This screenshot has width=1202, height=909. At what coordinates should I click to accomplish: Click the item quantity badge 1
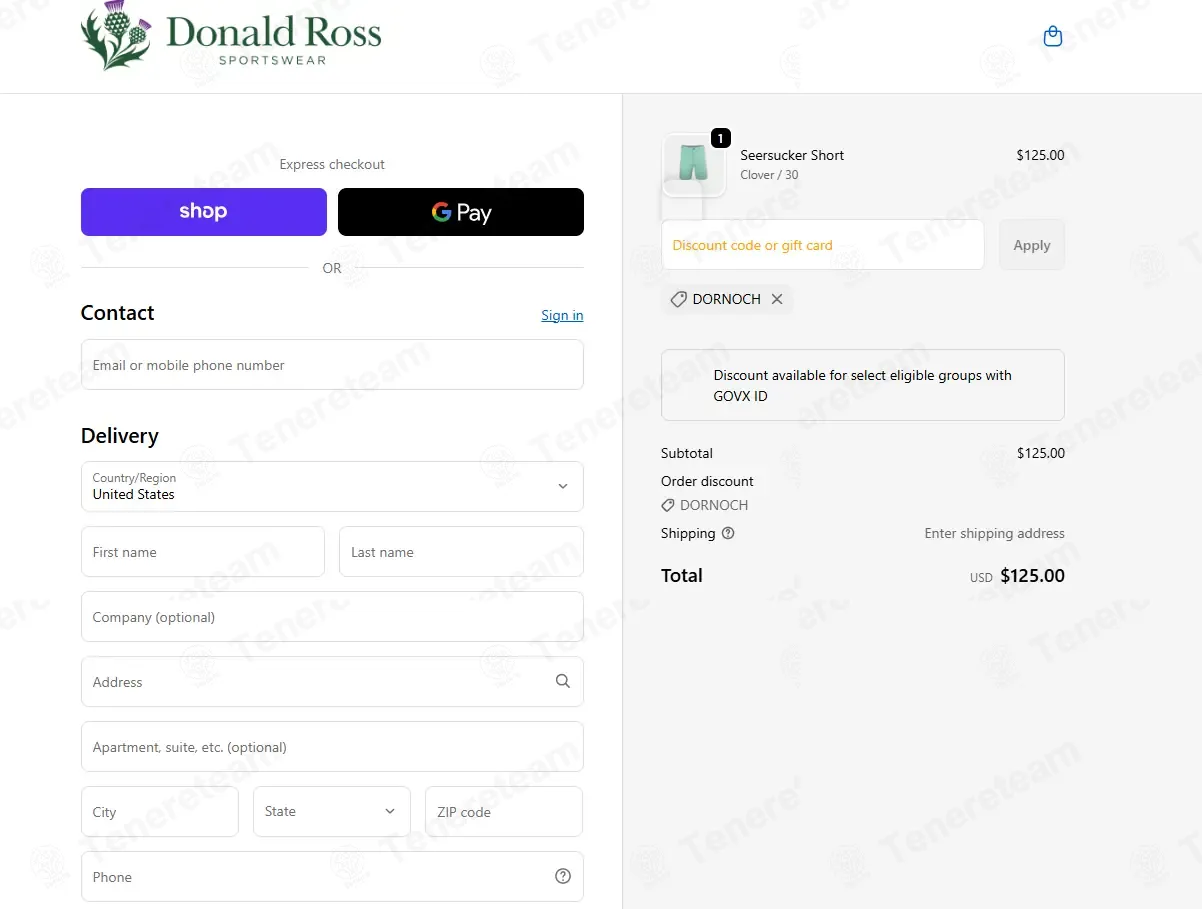[720, 138]
